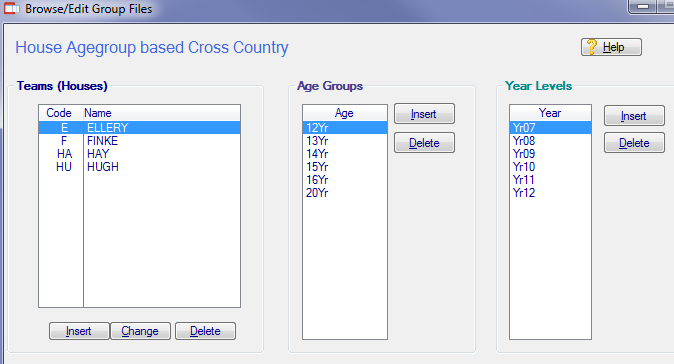Select the HUGH house row
The width and height of the screenshot is (674, 364).
[139, 167]
